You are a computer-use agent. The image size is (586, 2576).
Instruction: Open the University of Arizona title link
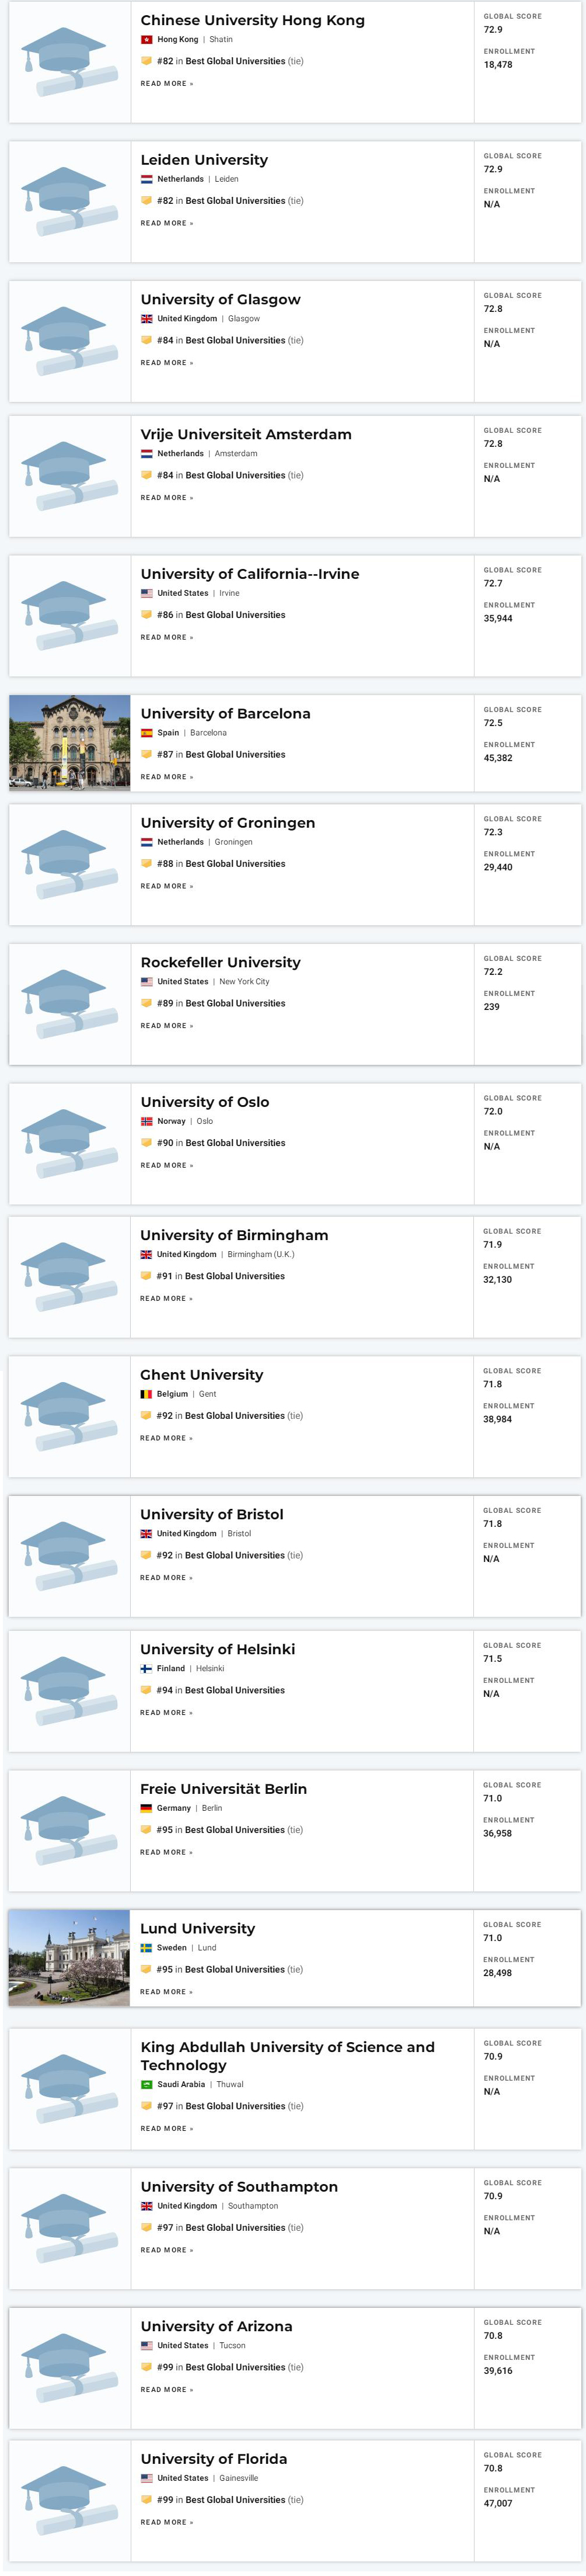coord(216,2326)
